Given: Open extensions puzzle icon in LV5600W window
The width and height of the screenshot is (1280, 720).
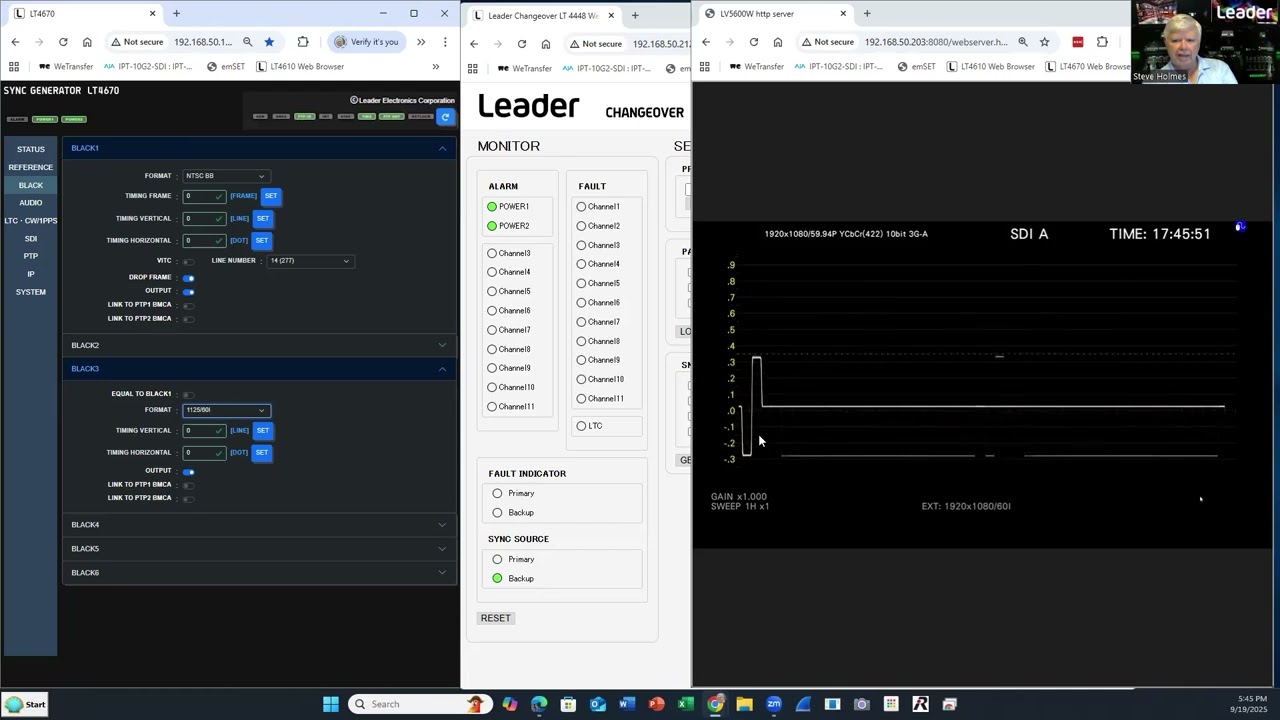Looking at the screenshot, I should click(x=1102, y=42).
